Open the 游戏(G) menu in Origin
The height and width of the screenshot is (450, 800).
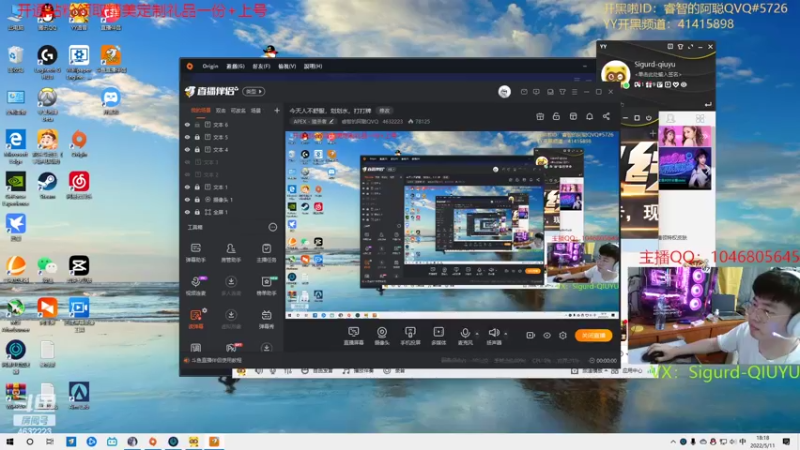pyautogui.click(x=235, y=66)
